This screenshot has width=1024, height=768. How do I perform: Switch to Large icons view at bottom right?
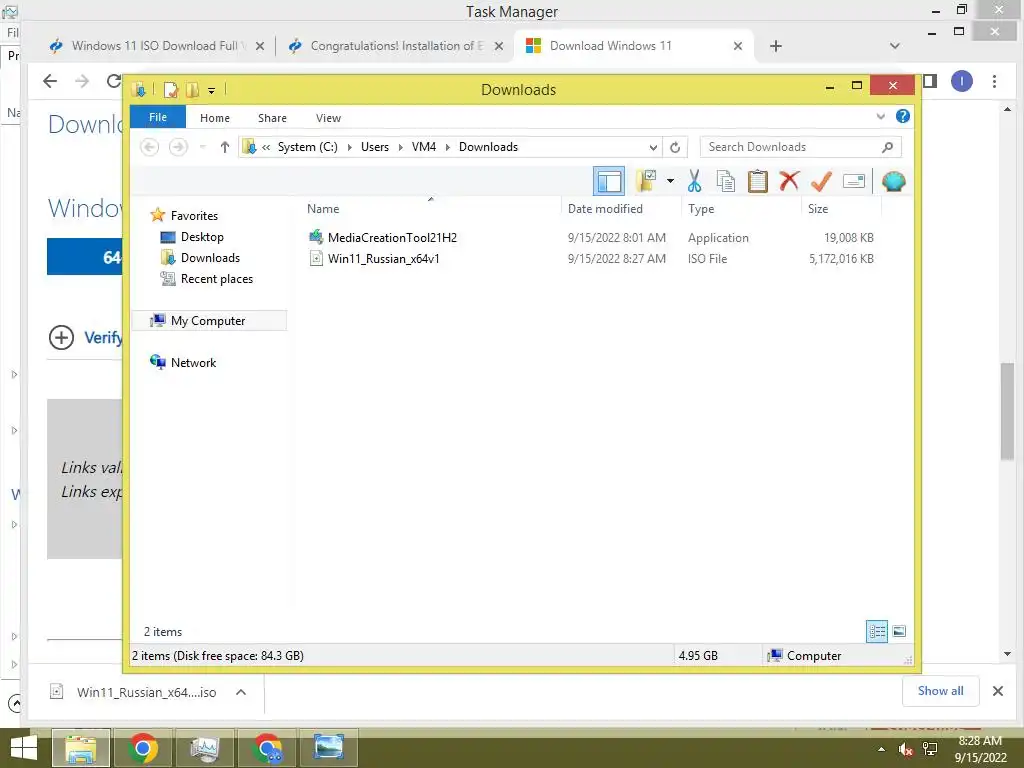(x=899, y=631)
